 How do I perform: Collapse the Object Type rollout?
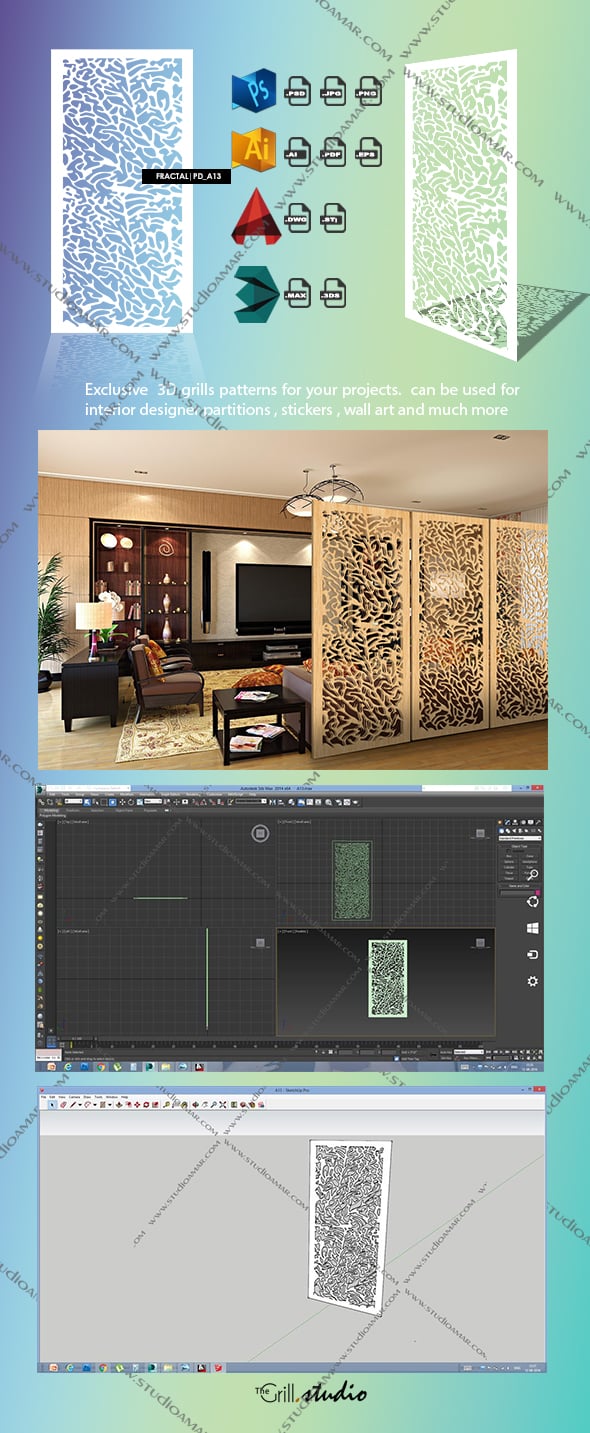[x=519, y=846]
